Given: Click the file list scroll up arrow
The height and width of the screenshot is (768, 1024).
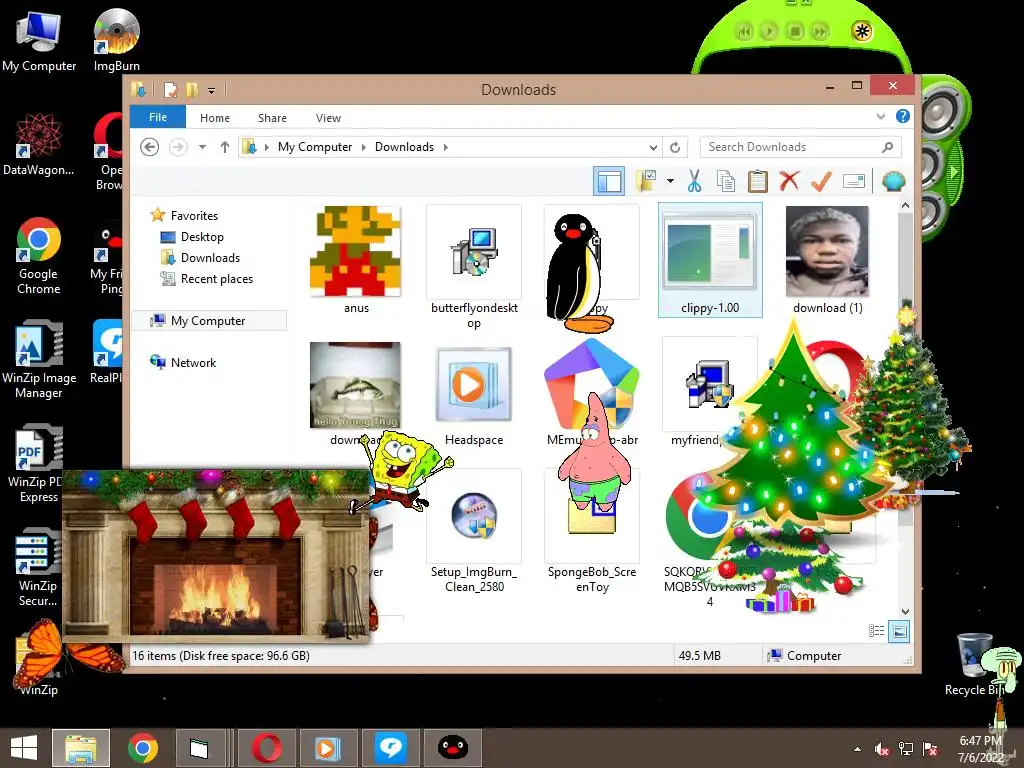Looking at the screenshot, I should [x=905, y=205].
